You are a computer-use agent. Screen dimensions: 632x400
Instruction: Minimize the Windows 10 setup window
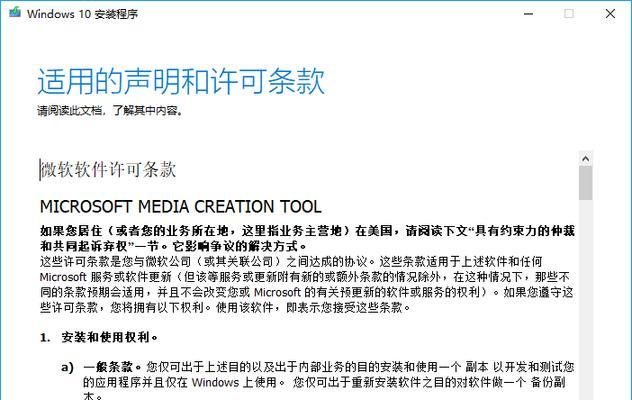528,14
